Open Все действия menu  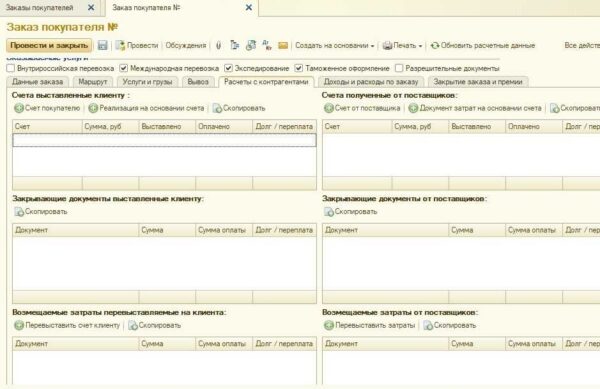[x=582, y=46]
